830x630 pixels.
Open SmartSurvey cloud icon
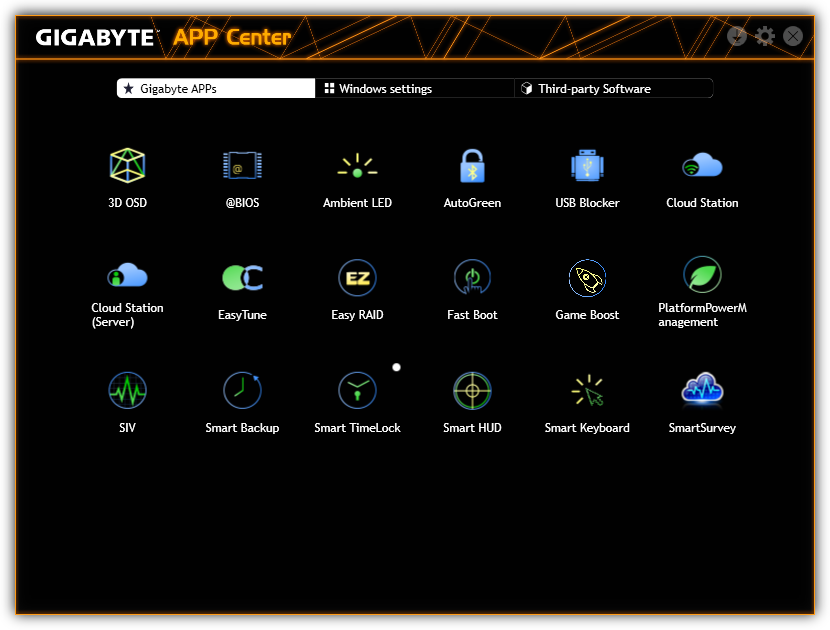(x=702, y=389)
